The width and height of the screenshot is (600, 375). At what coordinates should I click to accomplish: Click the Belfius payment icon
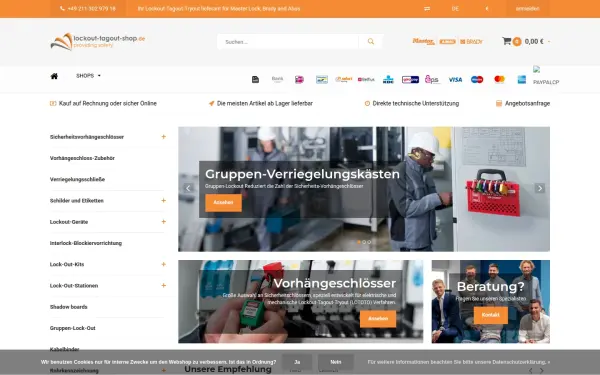click(x=366, y=80)
